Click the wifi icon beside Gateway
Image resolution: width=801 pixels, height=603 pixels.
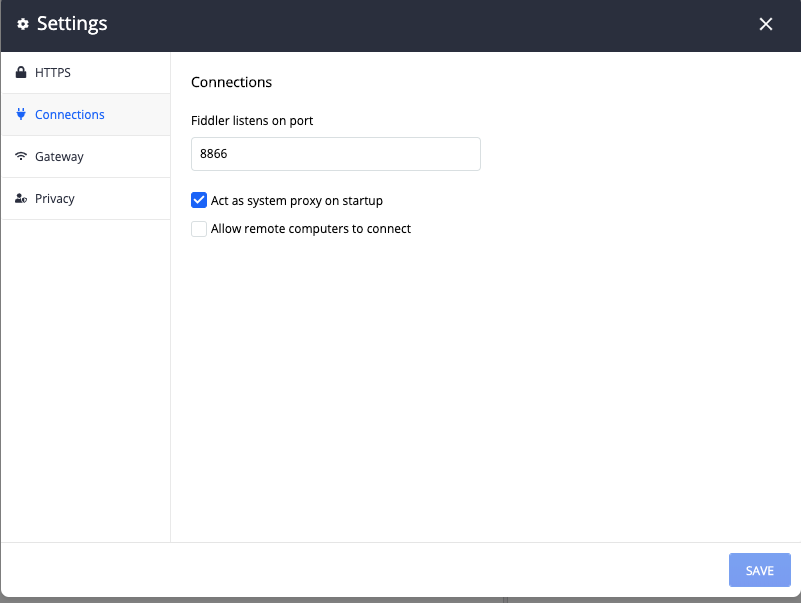tap(21, 157)
